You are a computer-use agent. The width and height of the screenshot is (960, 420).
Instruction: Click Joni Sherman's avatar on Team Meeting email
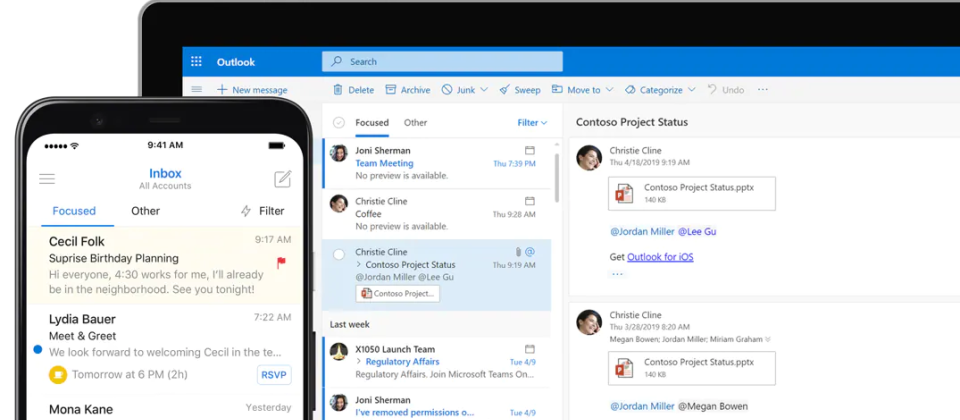339,152
